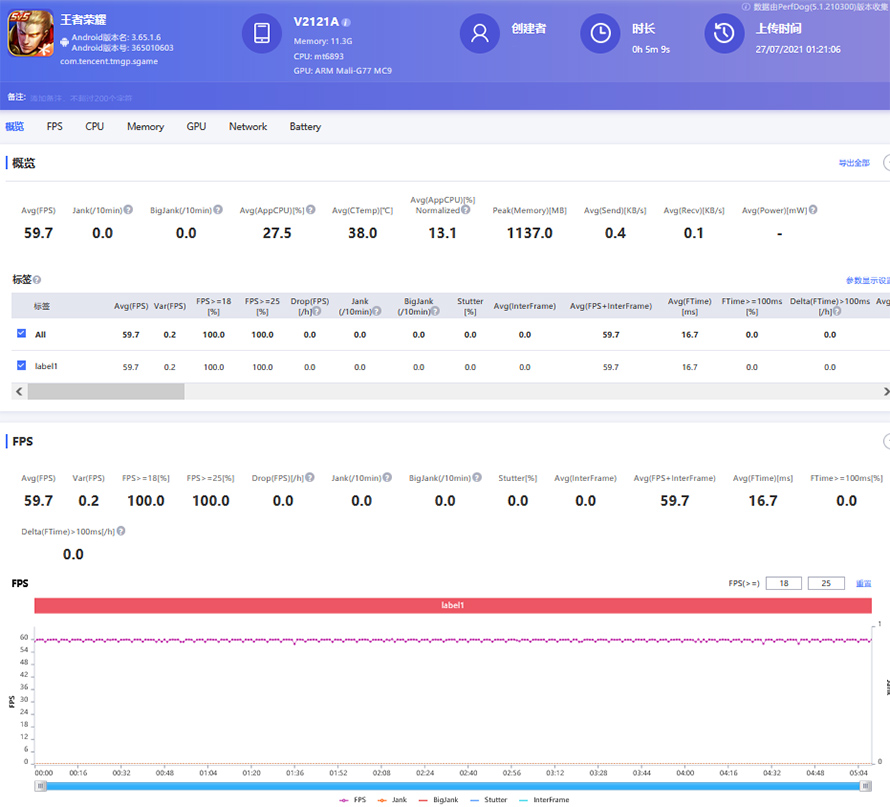The height and width of the screenshot is (807, 890).
Task: Click the Jank help icon in table header
Action: tap(376, 312)
